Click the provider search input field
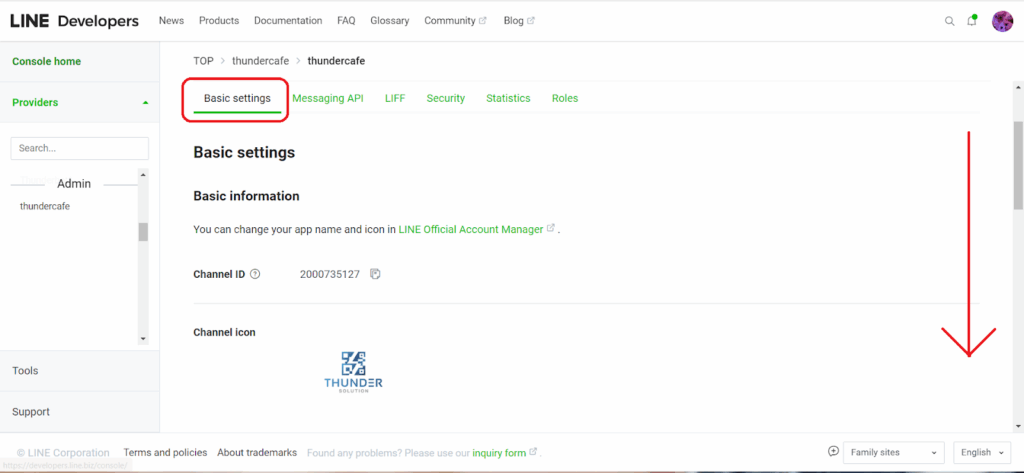This screenshot has width=1024, height=473. 79,148
